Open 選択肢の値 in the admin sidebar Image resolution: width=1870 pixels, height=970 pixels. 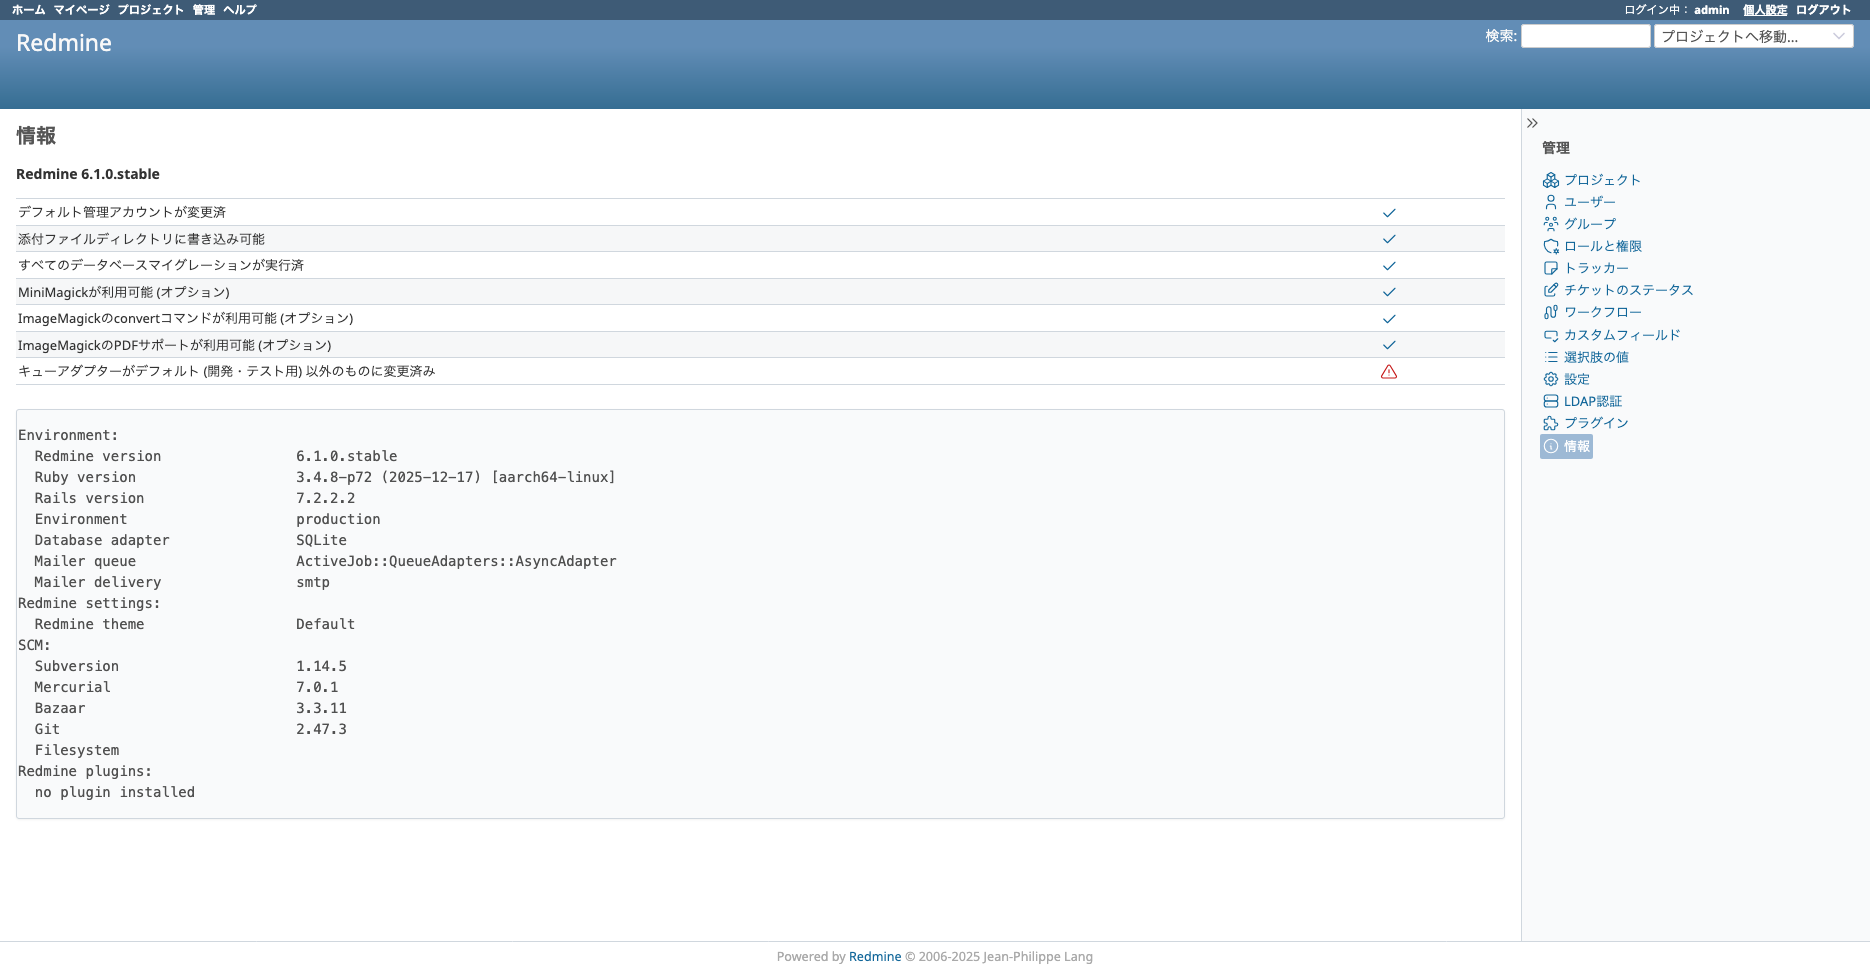[x=1596, y=357]
